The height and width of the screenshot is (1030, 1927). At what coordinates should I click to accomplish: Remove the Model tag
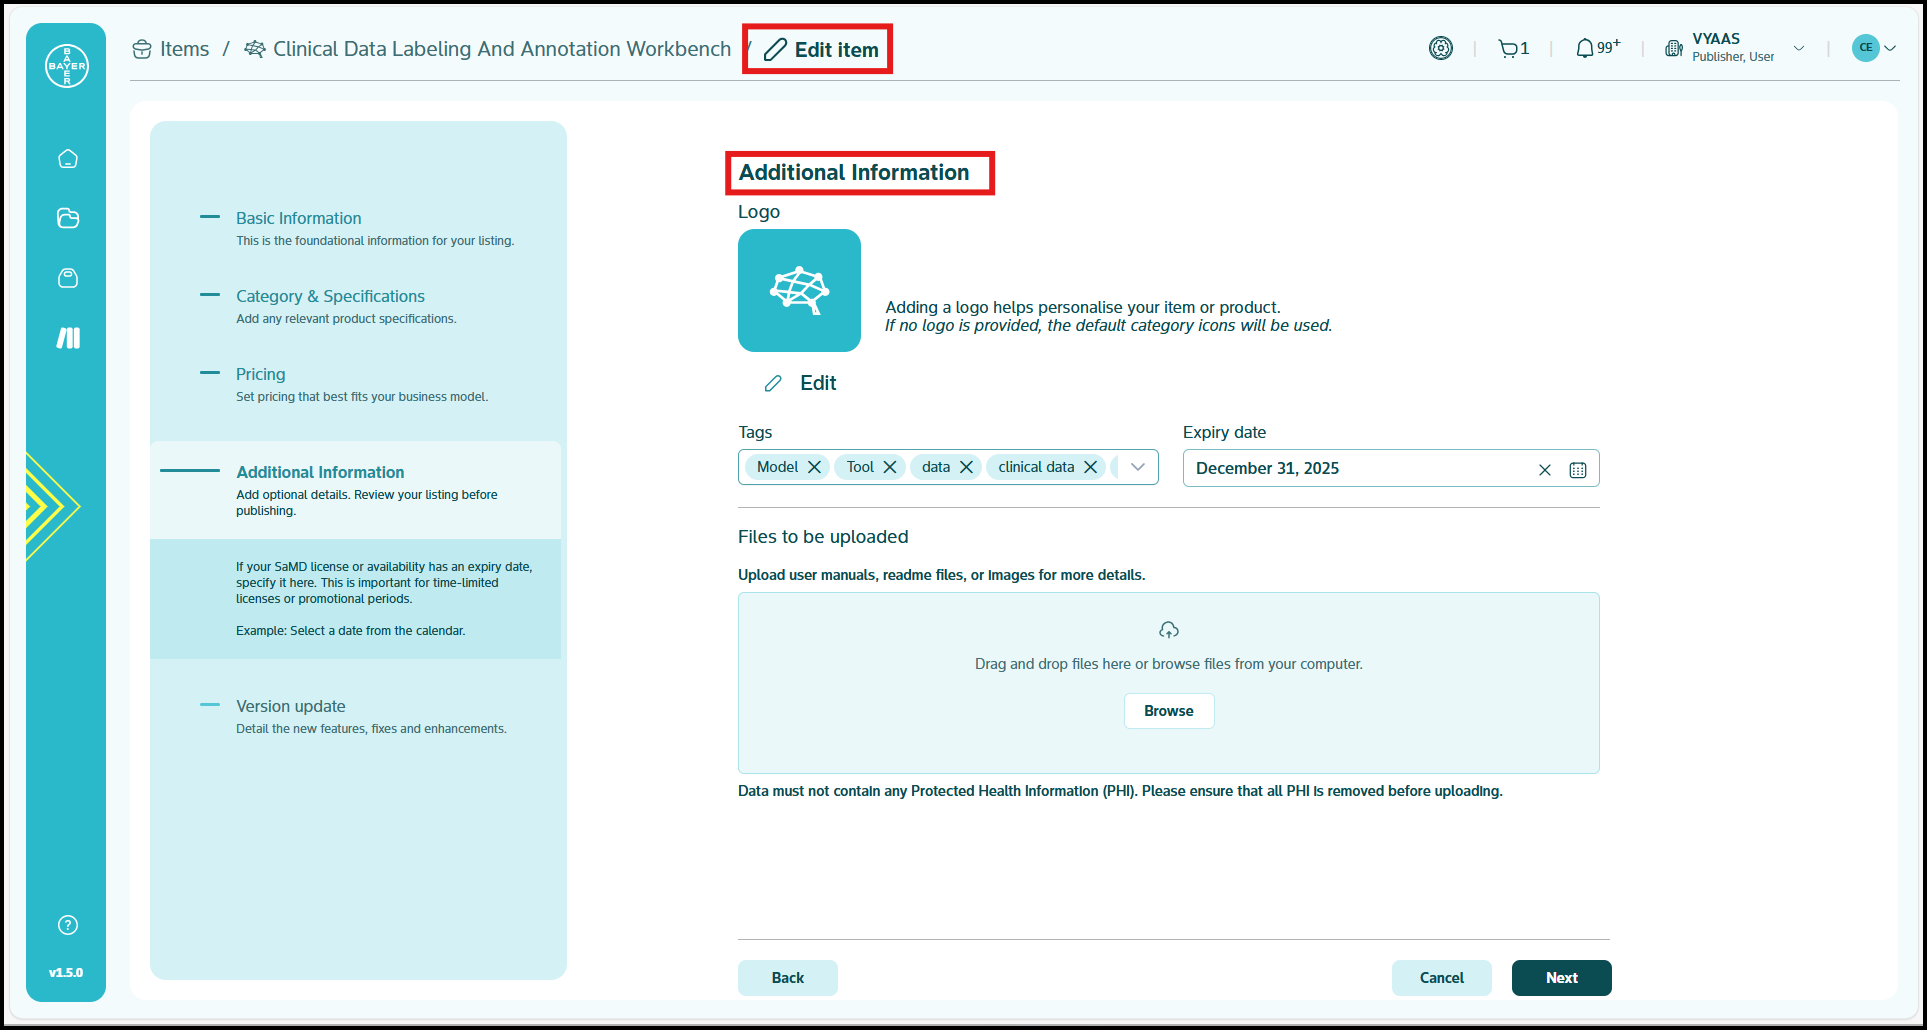point(814,466)
